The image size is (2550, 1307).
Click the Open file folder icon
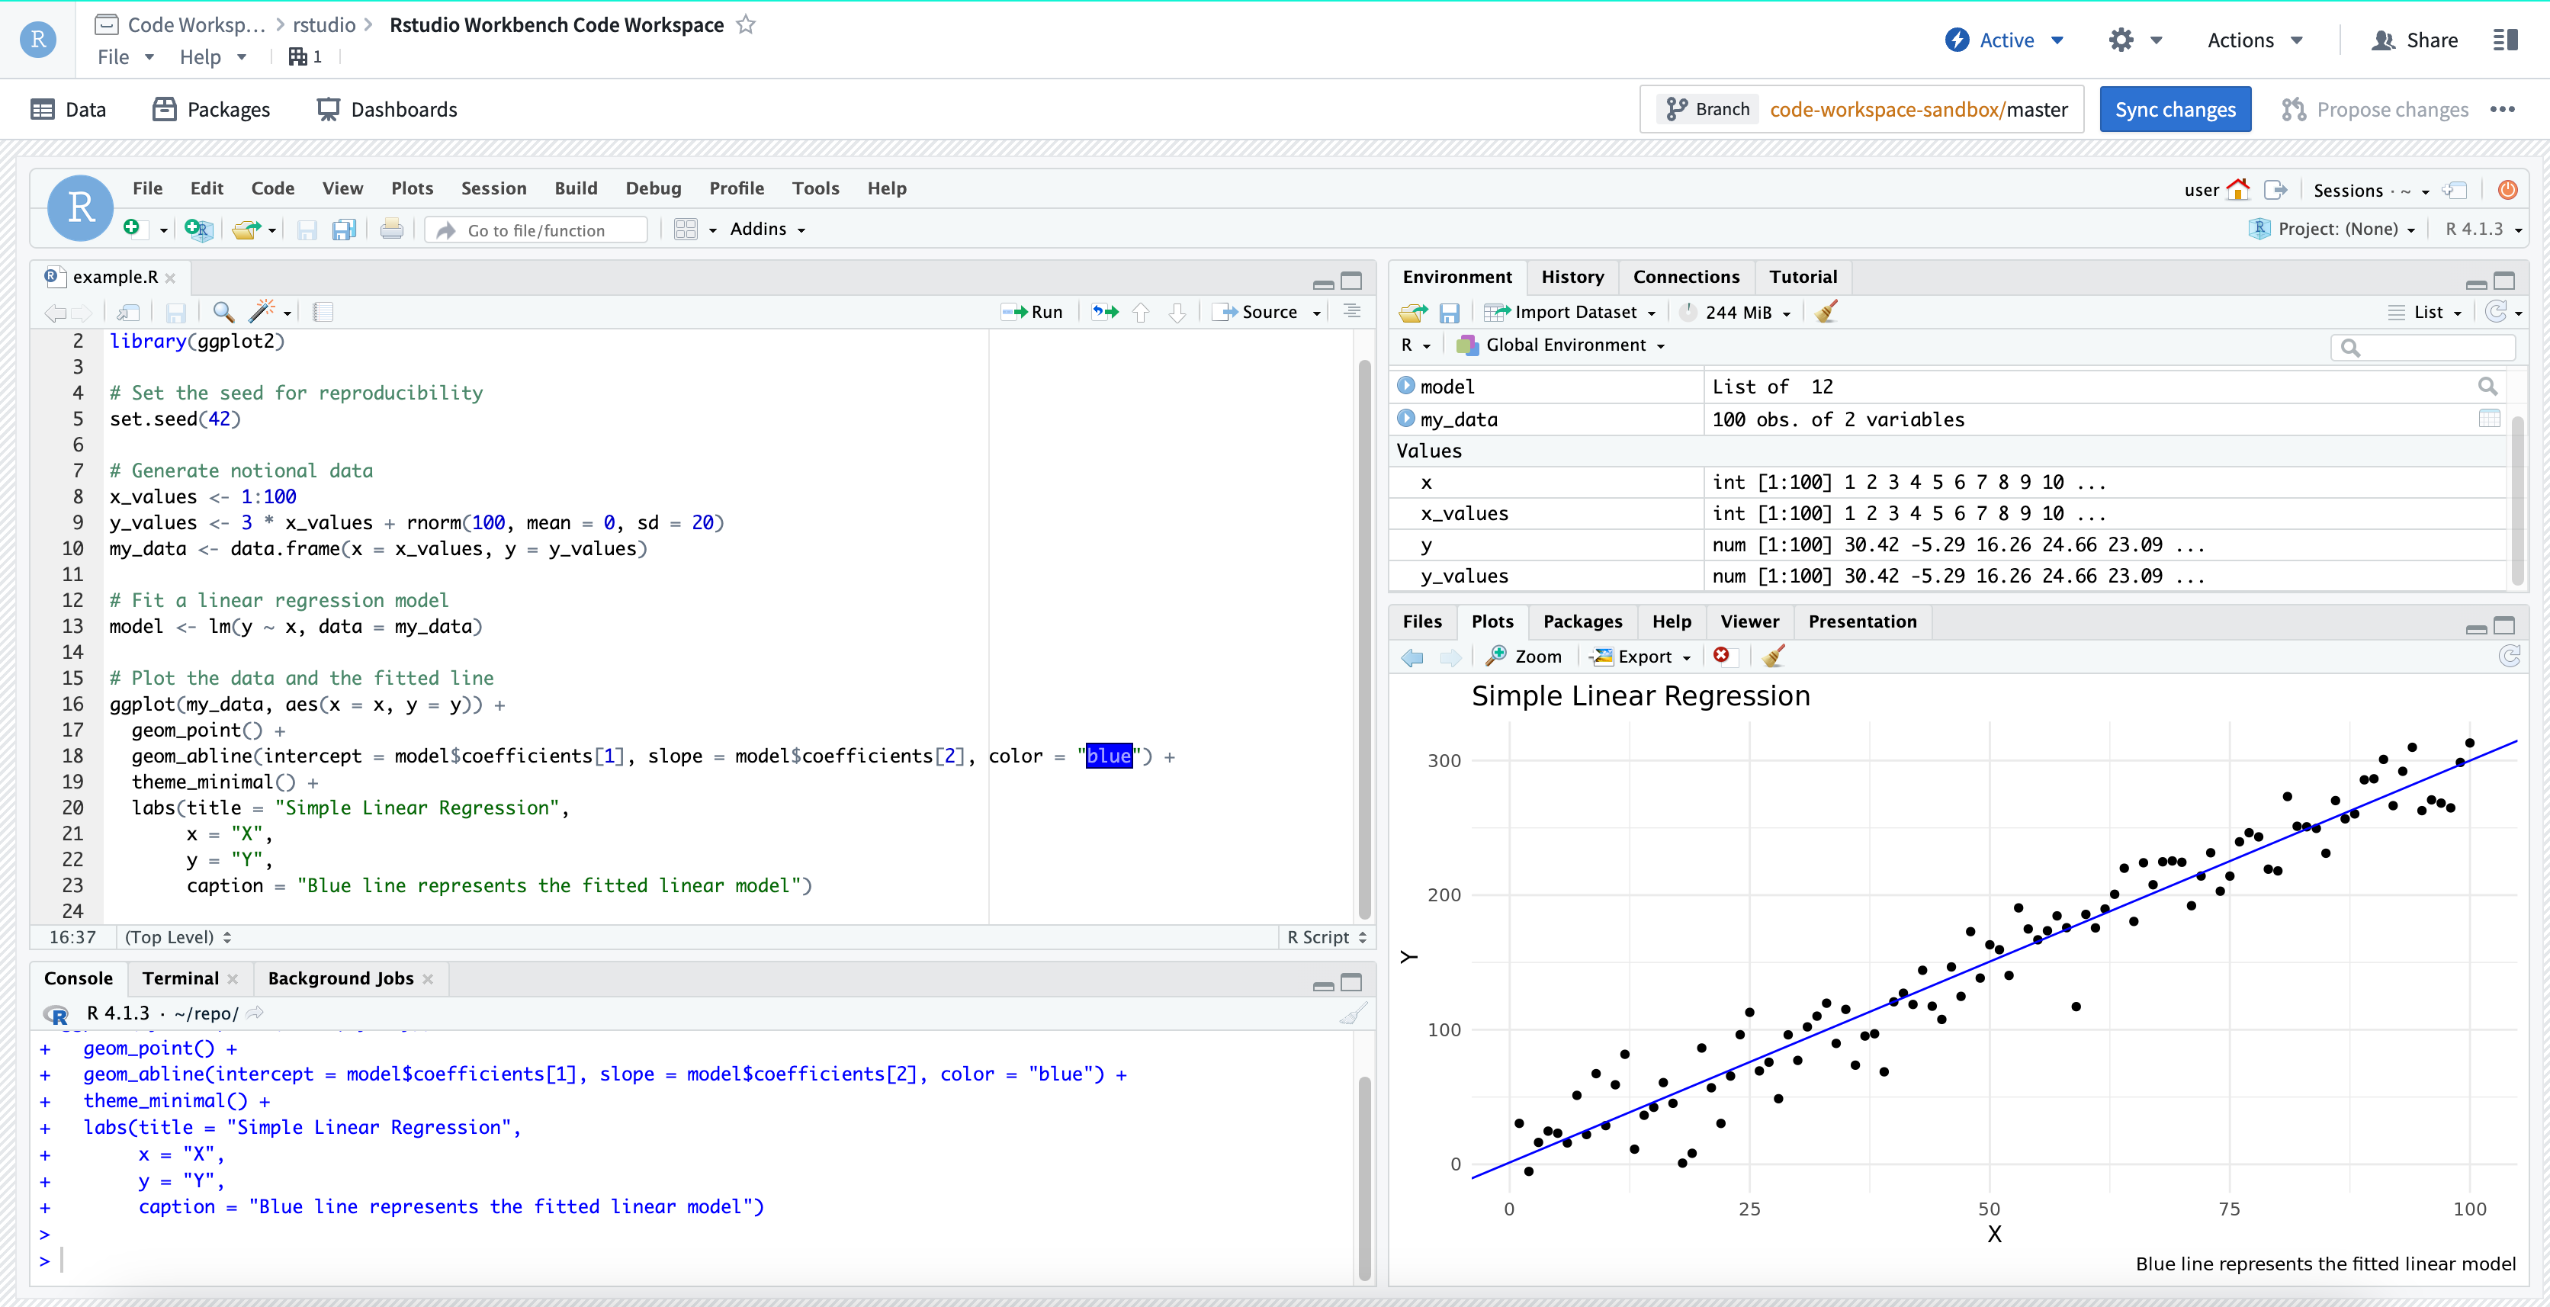tap(246, 229)
